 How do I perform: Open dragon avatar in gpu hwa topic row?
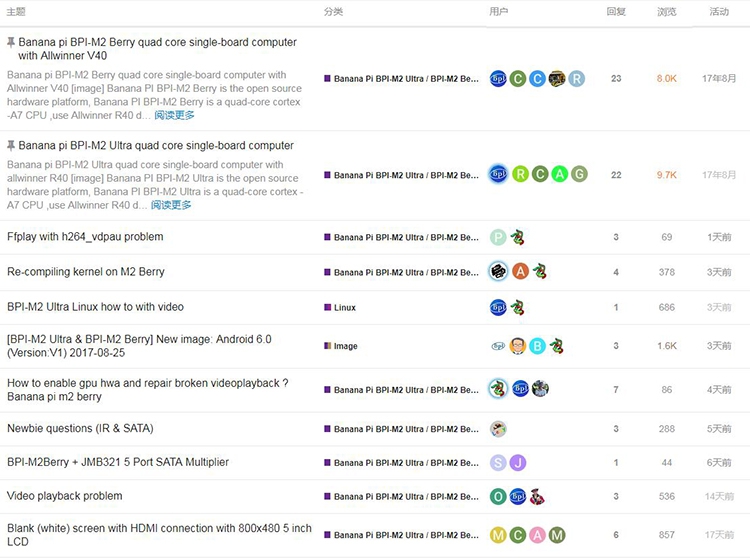[498, 389]
